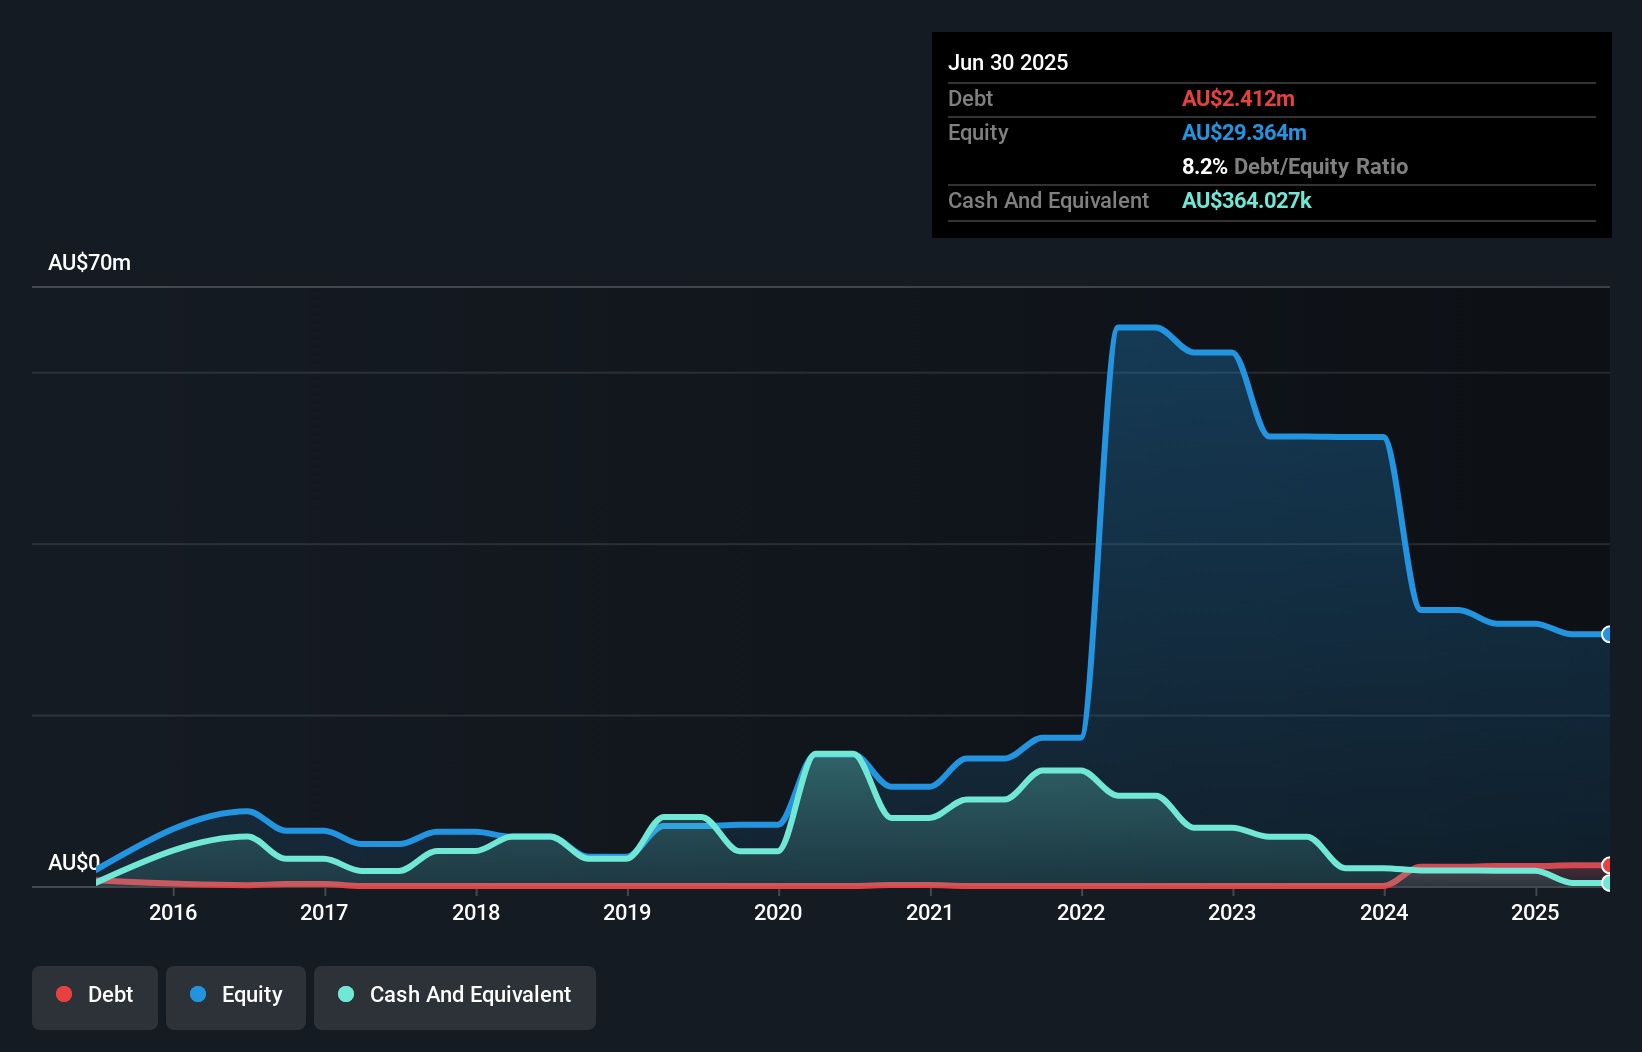1642x1052 pixels.
Task: Click the chart peak above 2022
Action: tap(1140, 327)
